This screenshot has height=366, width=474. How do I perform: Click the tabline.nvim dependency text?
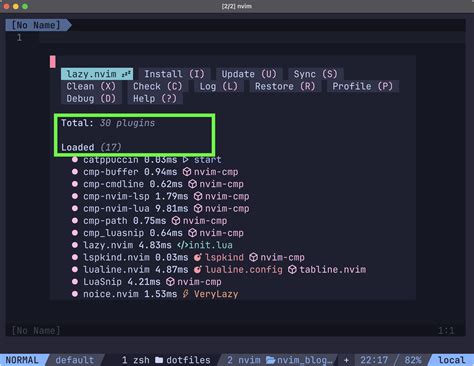pos(333,270)
